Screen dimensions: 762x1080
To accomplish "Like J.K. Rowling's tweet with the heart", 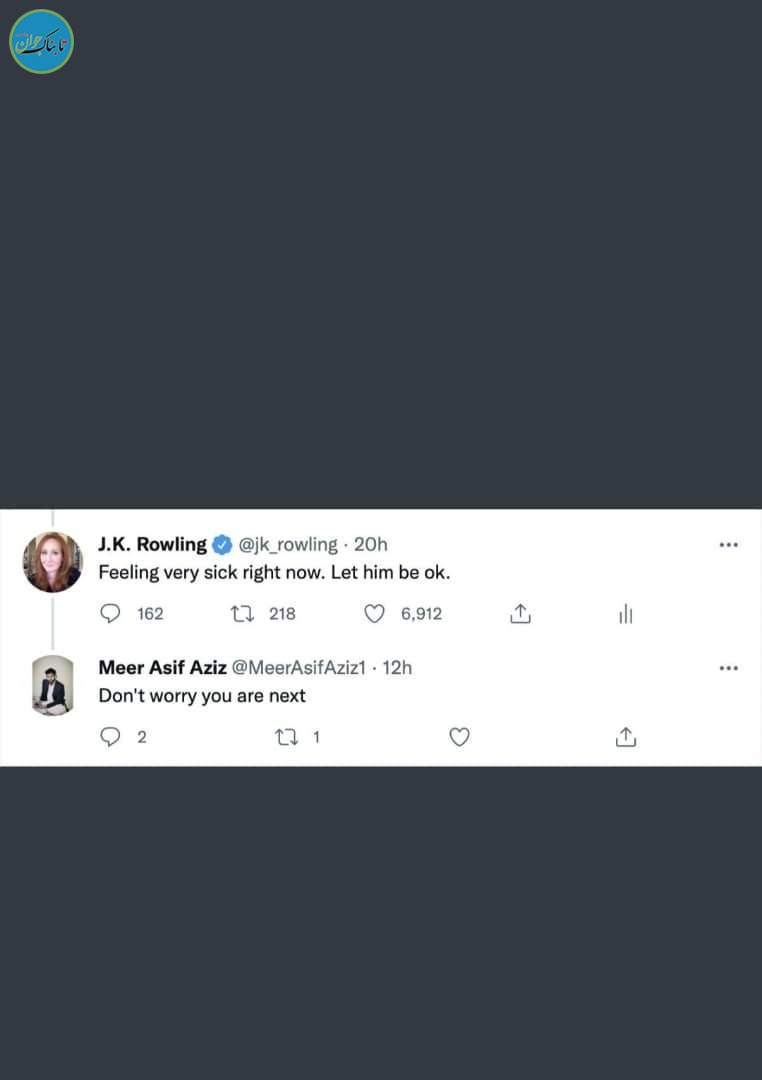I will [374, 613].
